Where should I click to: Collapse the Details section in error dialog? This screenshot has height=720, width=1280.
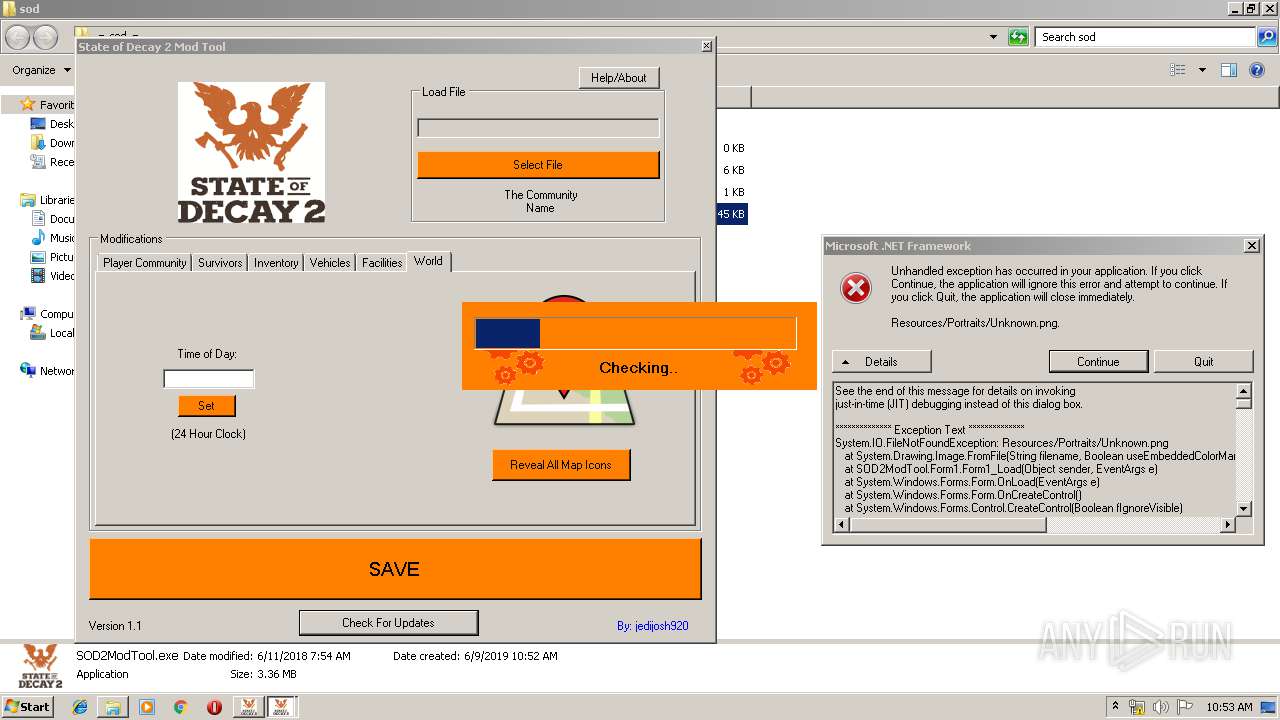point(882,361)
